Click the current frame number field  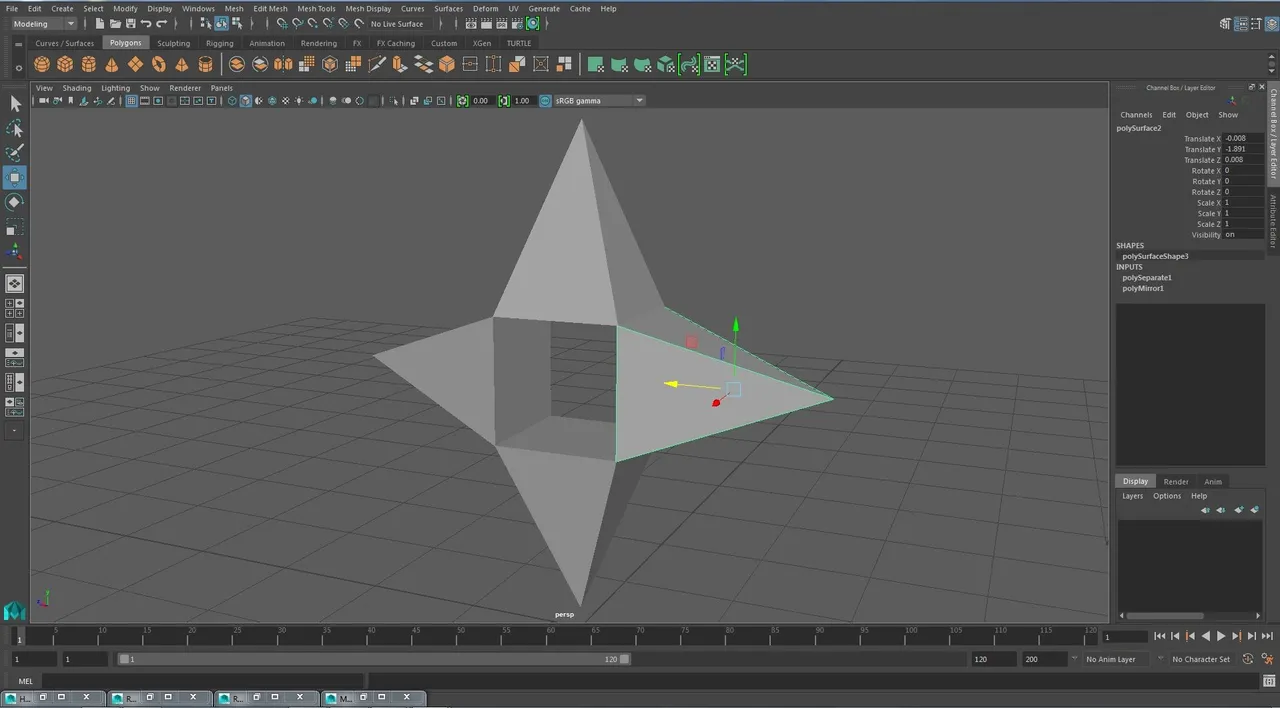point(1124,636)
